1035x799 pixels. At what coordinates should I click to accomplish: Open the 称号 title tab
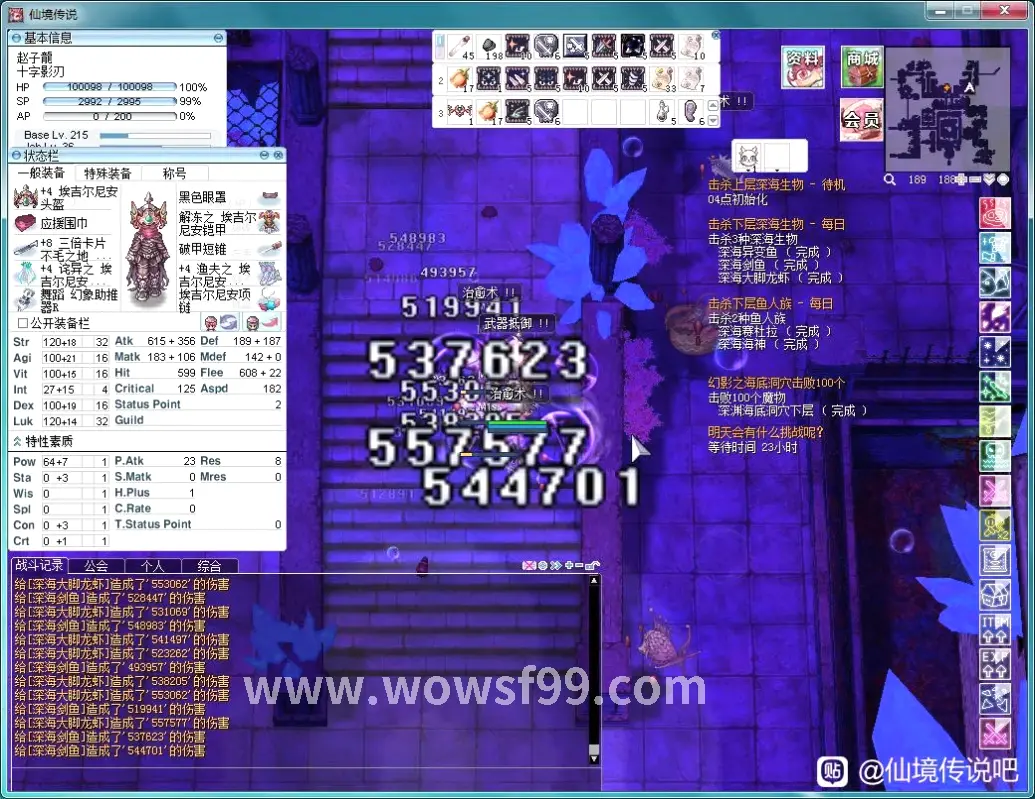[174, 173]
